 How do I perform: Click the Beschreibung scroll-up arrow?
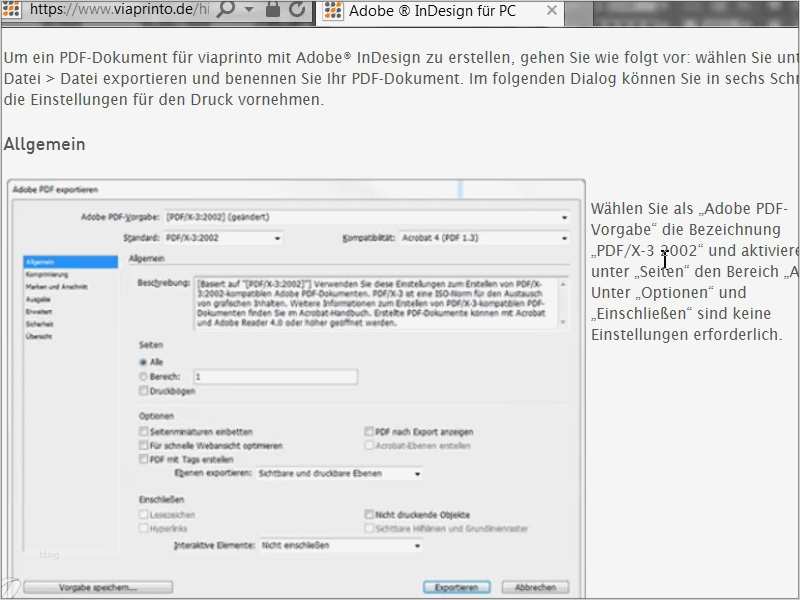pos(563,284)
